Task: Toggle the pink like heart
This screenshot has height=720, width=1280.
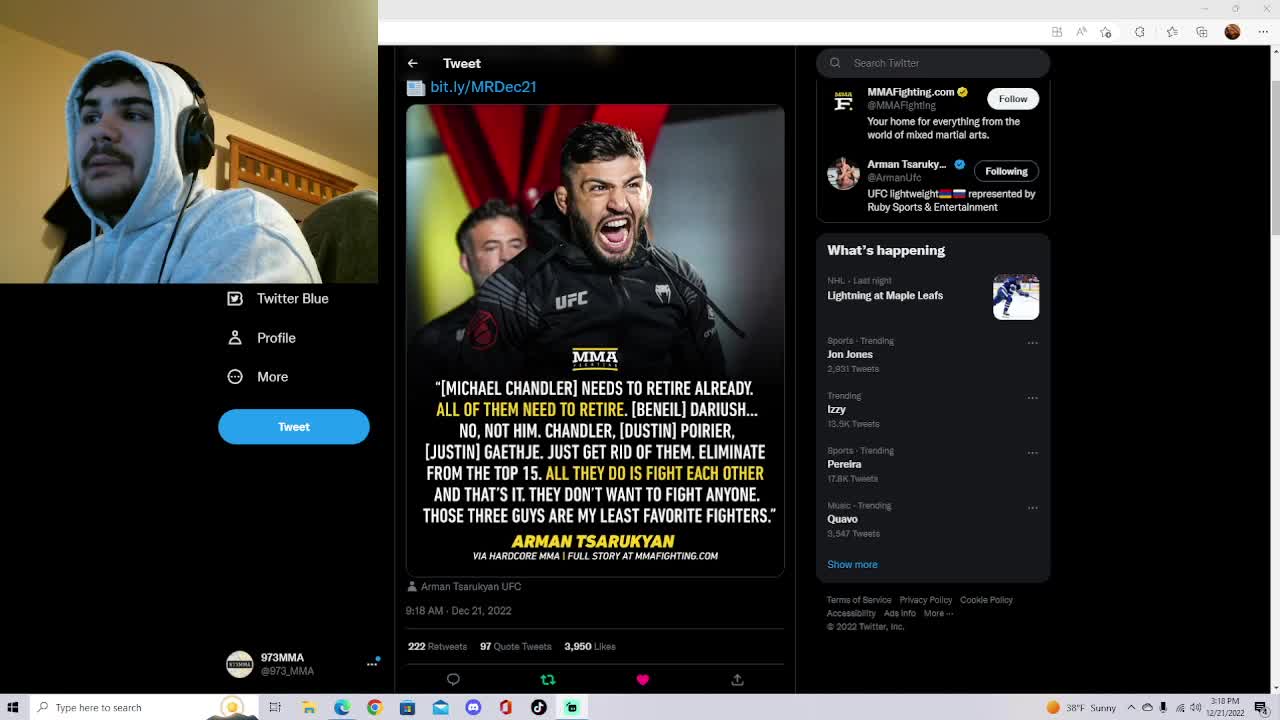Action: point(642,680)
